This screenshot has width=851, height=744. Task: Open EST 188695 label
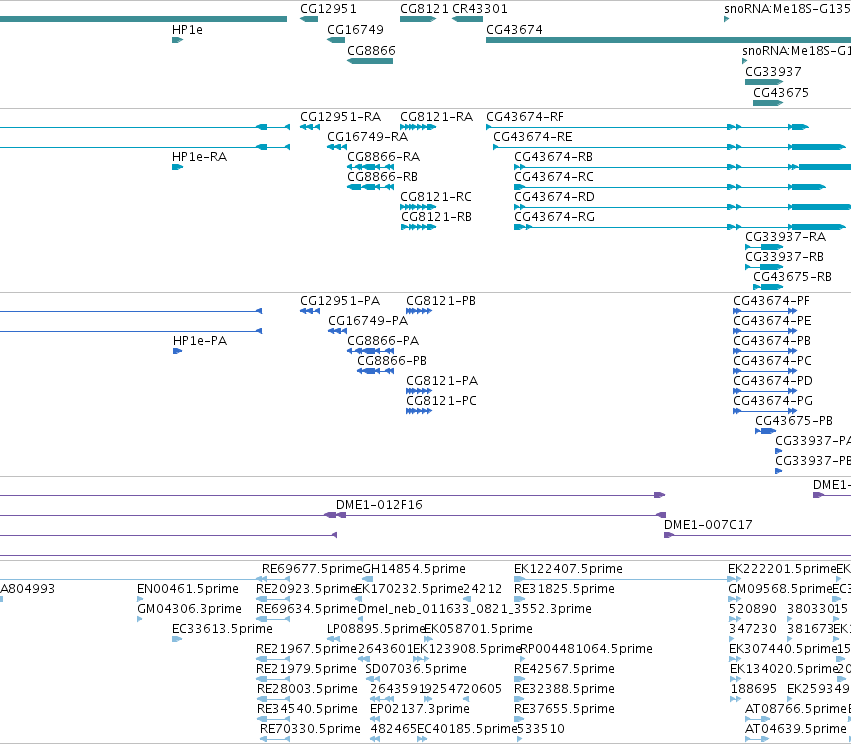pos(754,689)
